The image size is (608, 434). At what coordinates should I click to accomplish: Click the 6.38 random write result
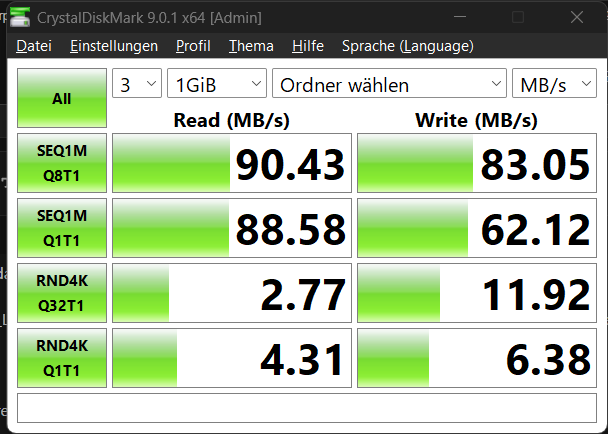pos(477,358)
